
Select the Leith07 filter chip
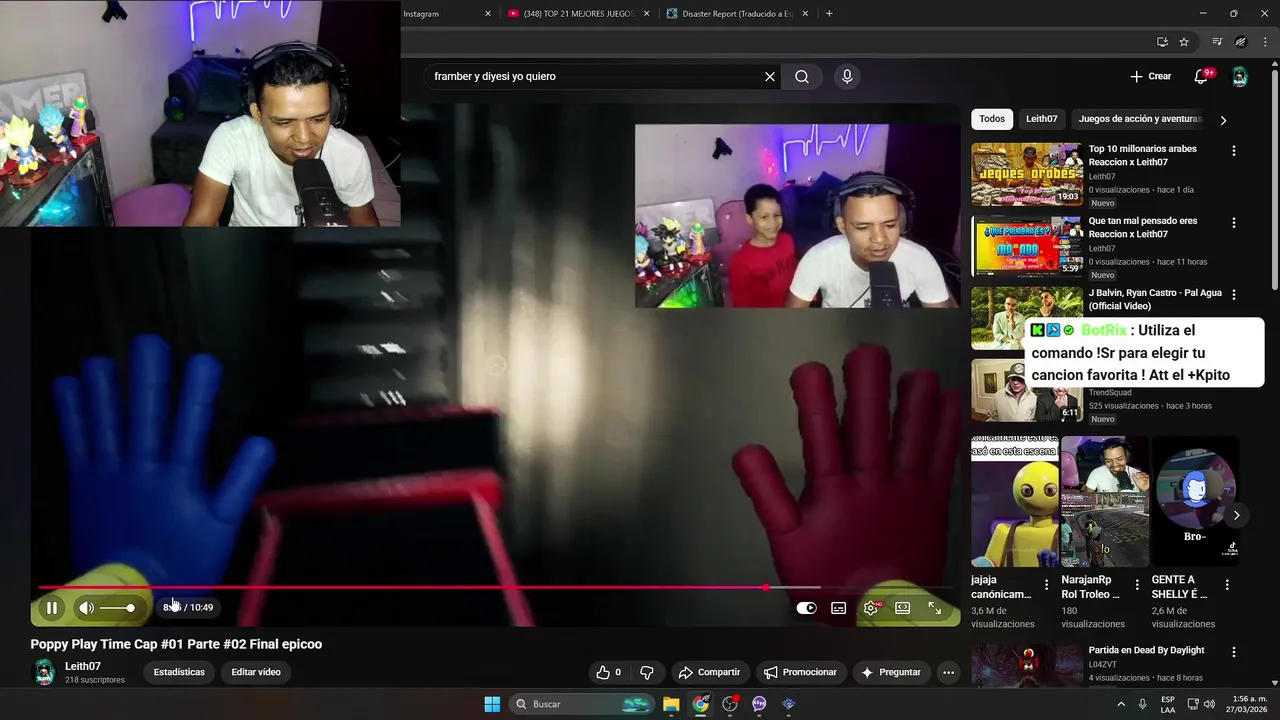(x=1041, y=119)
